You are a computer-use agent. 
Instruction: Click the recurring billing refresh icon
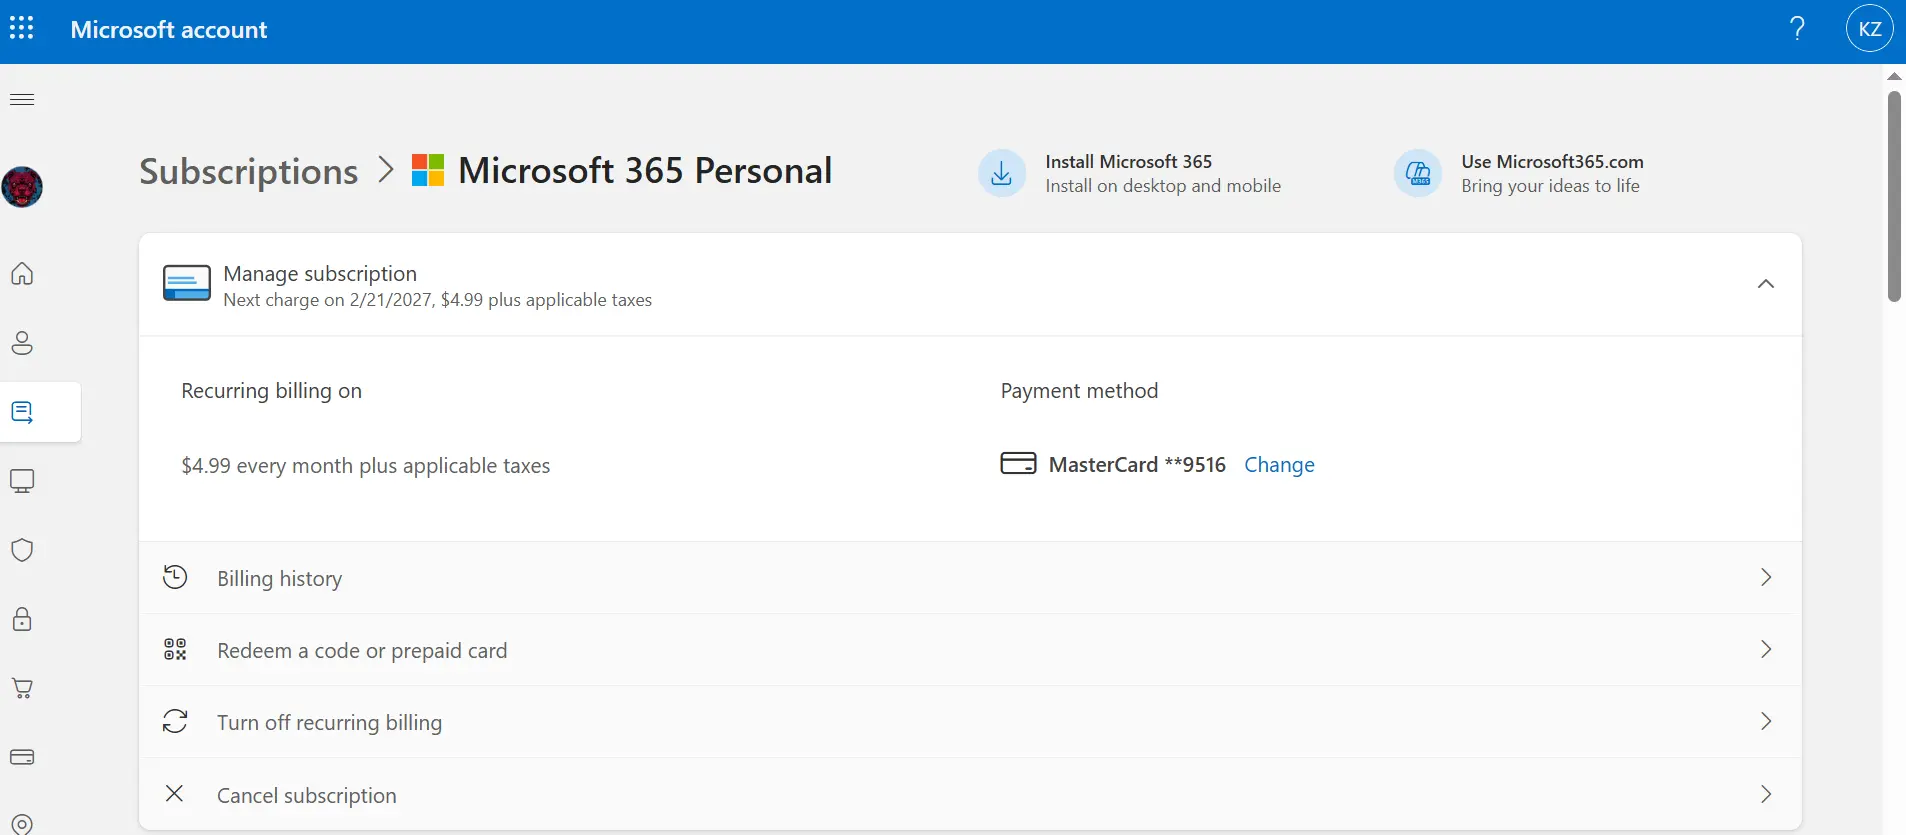click(175, 721)
